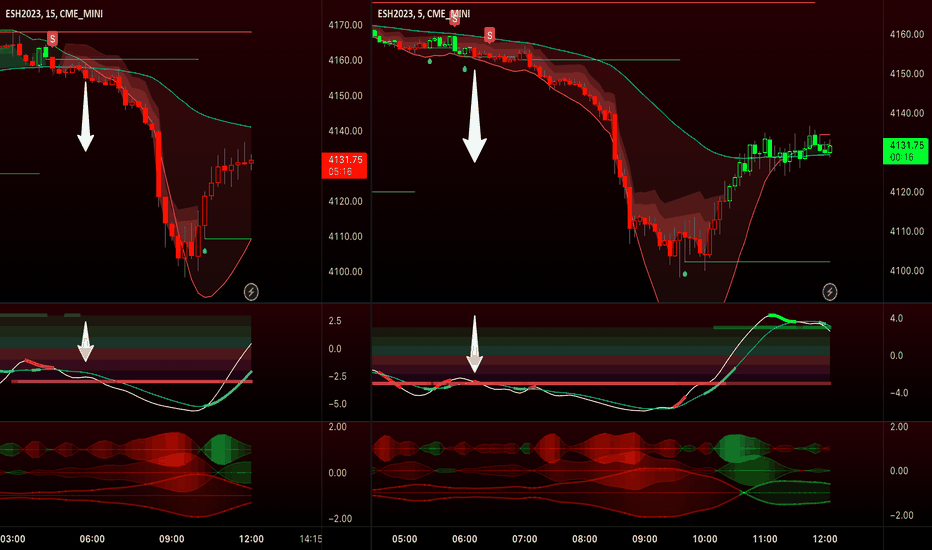Viewport: 932px width, 550px height.
Task: Click the 14:15 time label
Action: (311, 539)
